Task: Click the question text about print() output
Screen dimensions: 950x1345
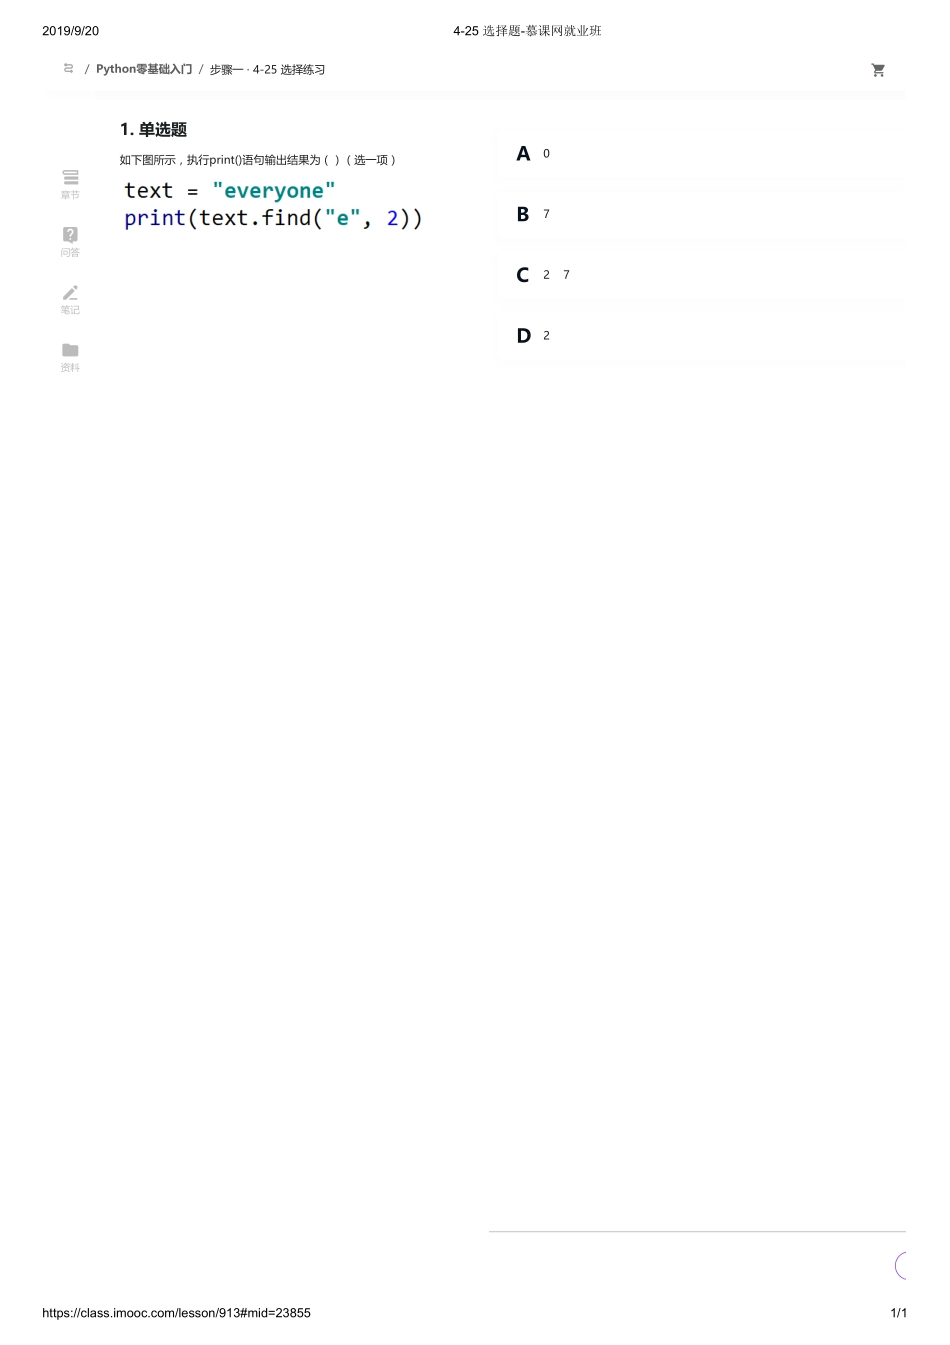Action: point(257,160)
